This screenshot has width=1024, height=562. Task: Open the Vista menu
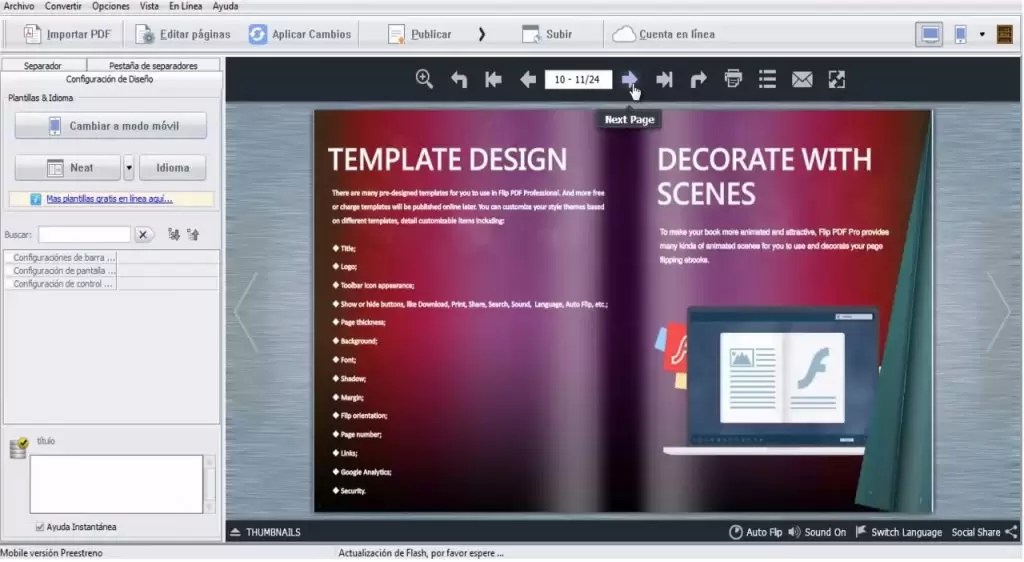pos(149,6)
